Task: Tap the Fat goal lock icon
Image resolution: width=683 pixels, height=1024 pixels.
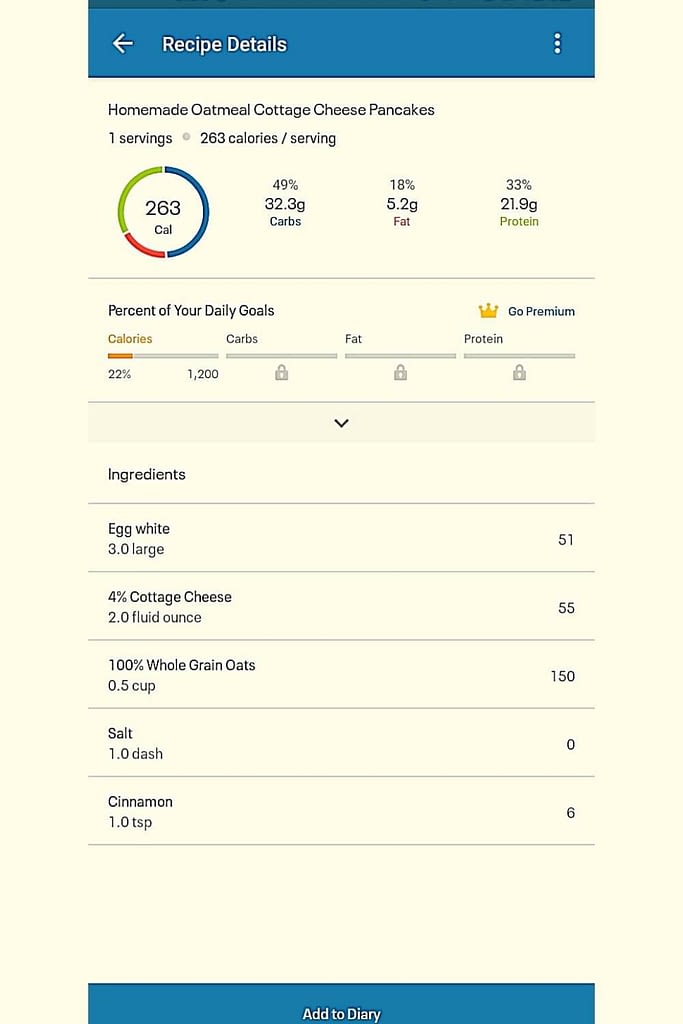Action: [x=400, y=373]
